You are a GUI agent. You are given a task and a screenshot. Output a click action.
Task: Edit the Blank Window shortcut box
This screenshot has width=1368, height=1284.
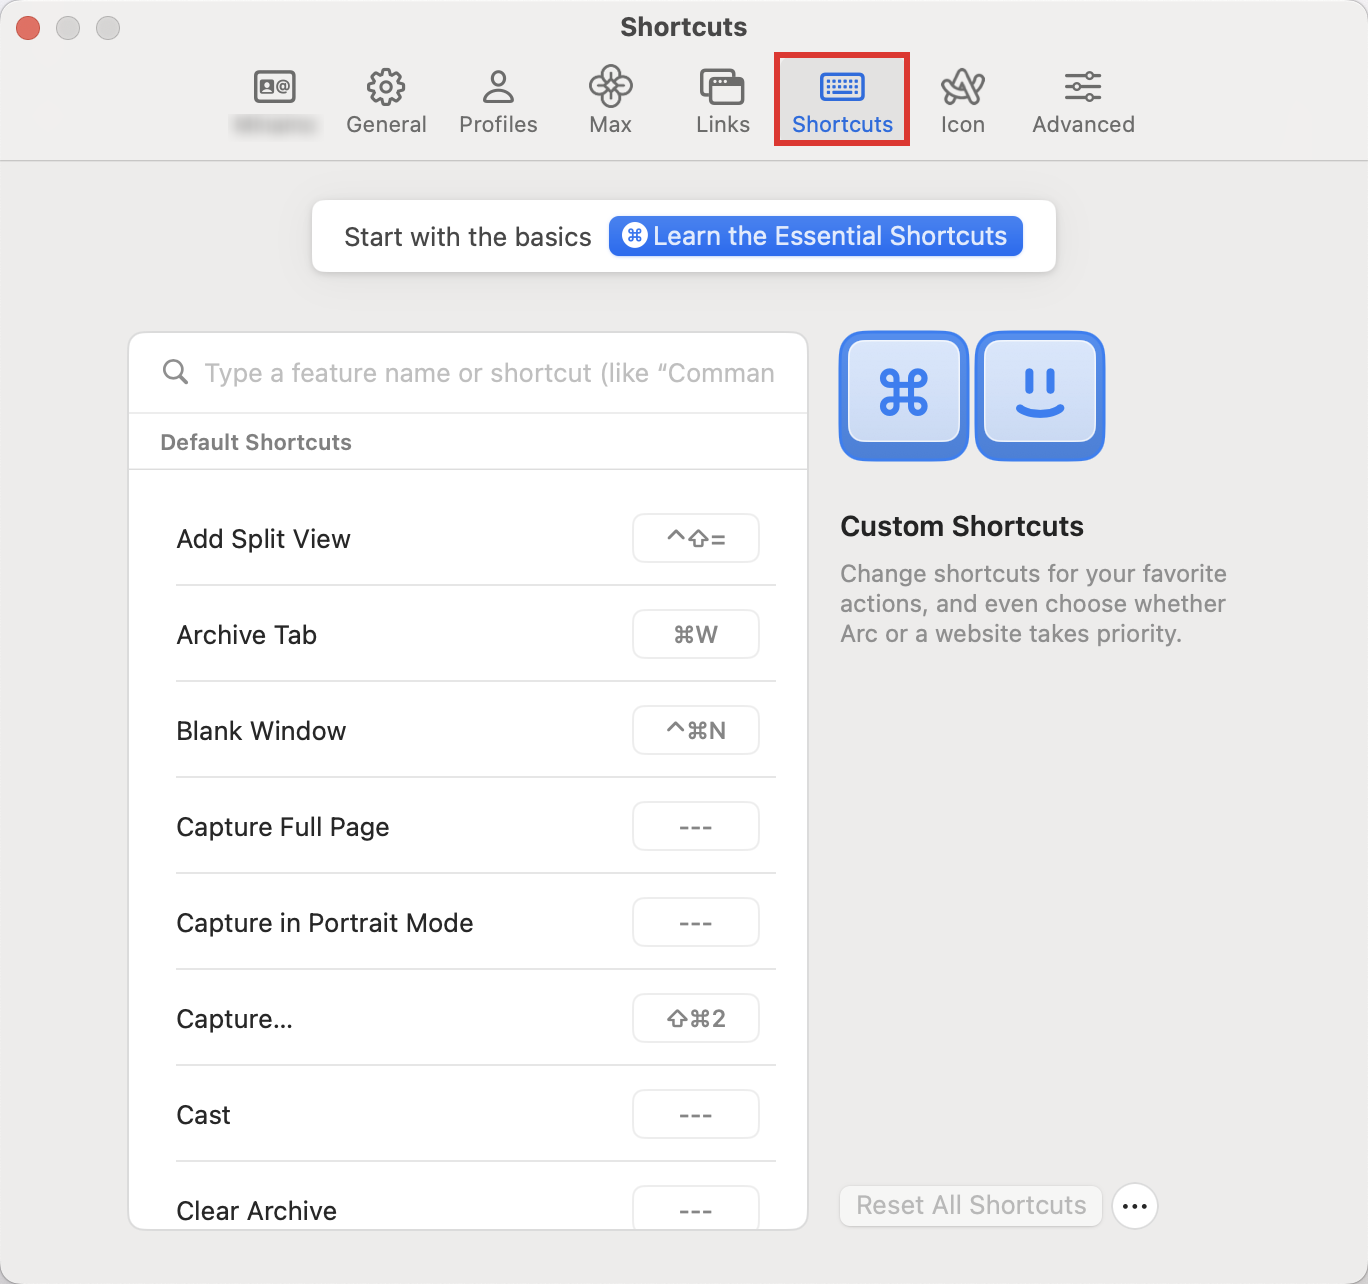point(695,730)
